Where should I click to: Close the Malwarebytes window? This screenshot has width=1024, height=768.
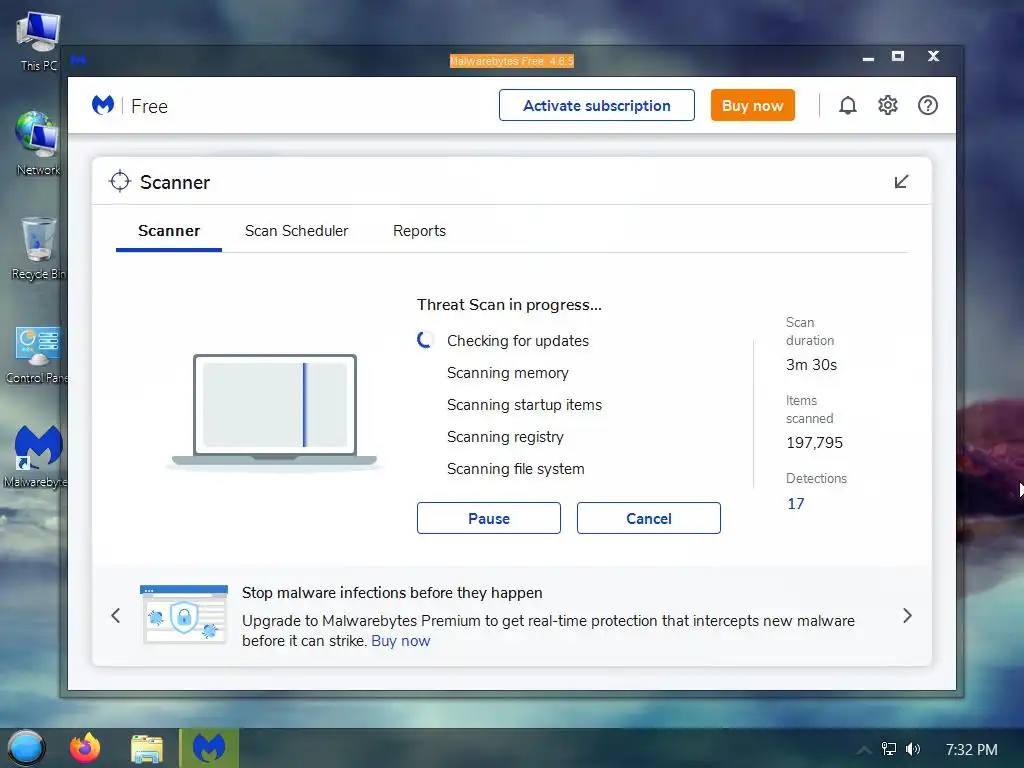[x=933, y=57]
